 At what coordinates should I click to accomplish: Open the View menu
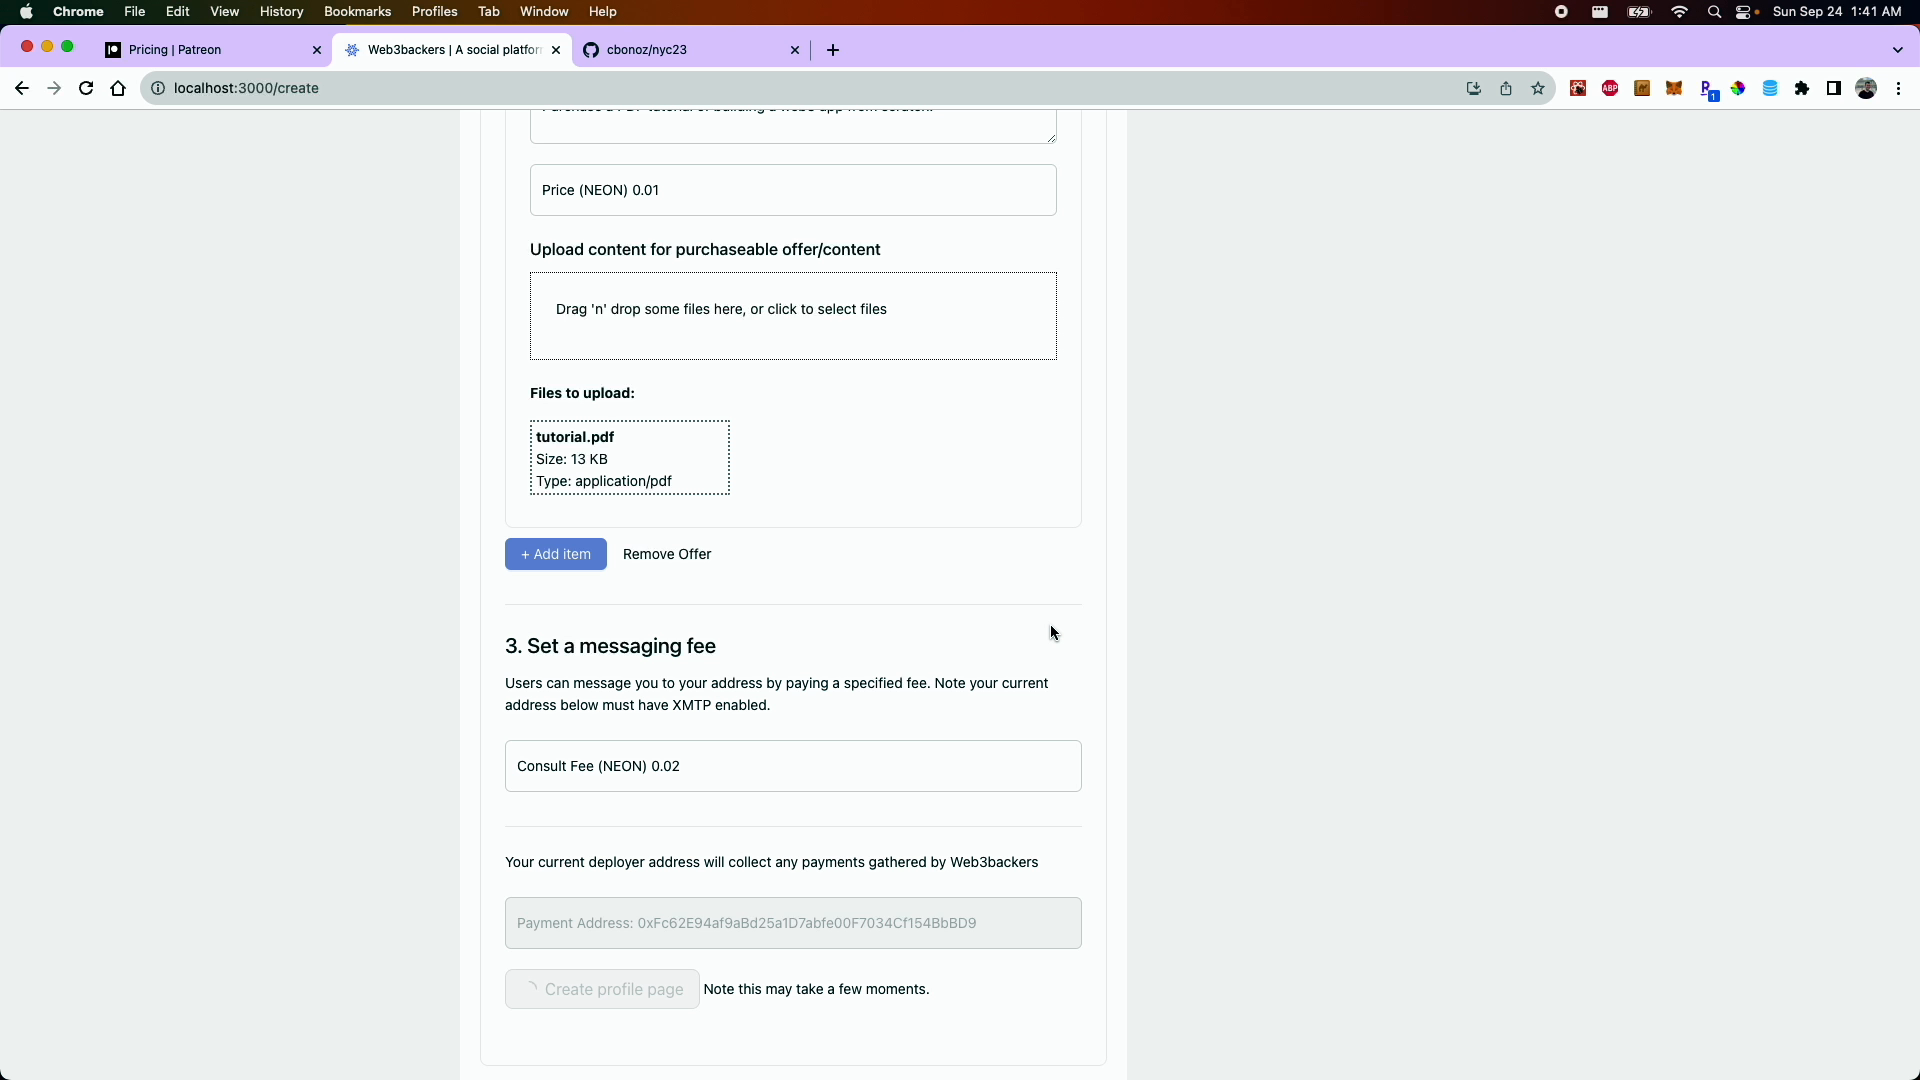[225, 12]
